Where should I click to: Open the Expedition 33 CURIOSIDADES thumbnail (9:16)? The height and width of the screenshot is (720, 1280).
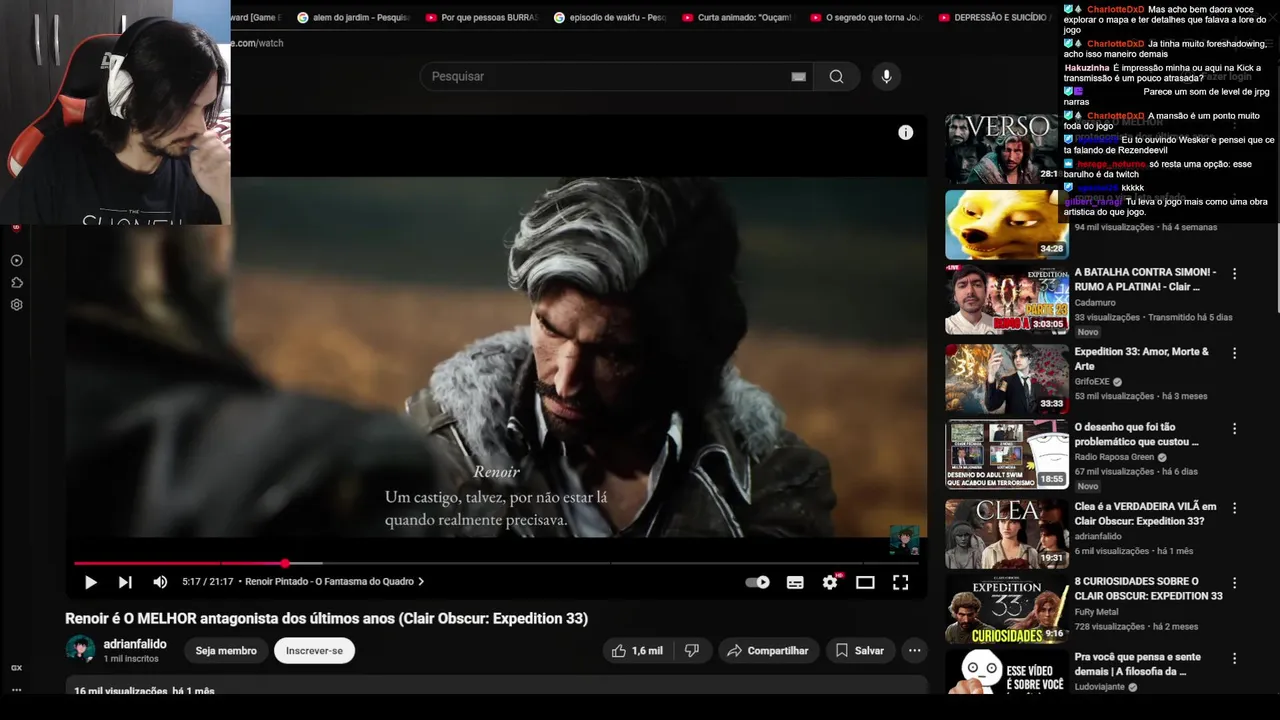[x=1007, y=609]
